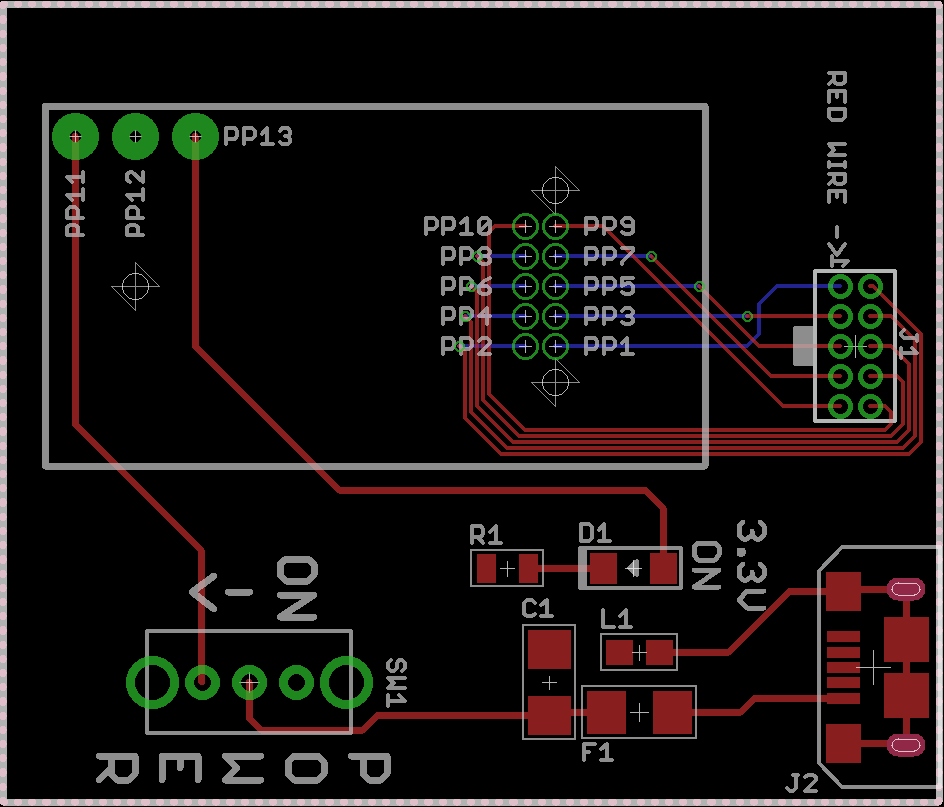Screen dimensions: 944x807
Task: Click the large left pad of SW1
Action: 152,683
